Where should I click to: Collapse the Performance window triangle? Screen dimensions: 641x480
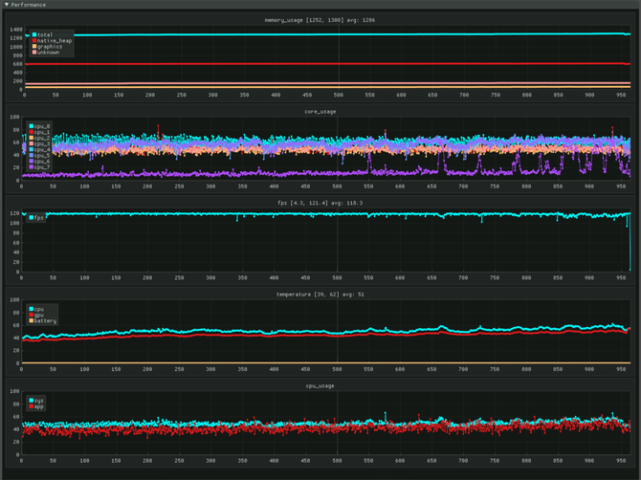(6, 5)
